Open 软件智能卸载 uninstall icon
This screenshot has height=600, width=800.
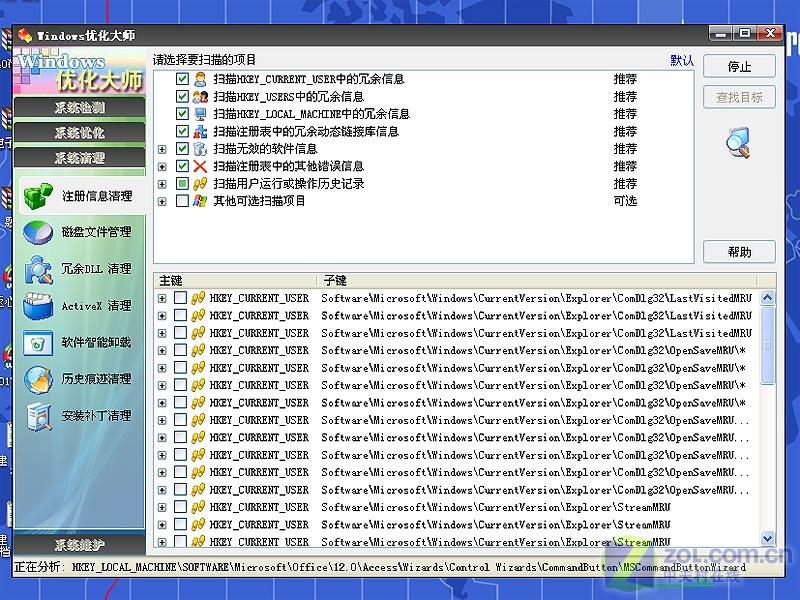pyautogui.click(x=38, y=343)
